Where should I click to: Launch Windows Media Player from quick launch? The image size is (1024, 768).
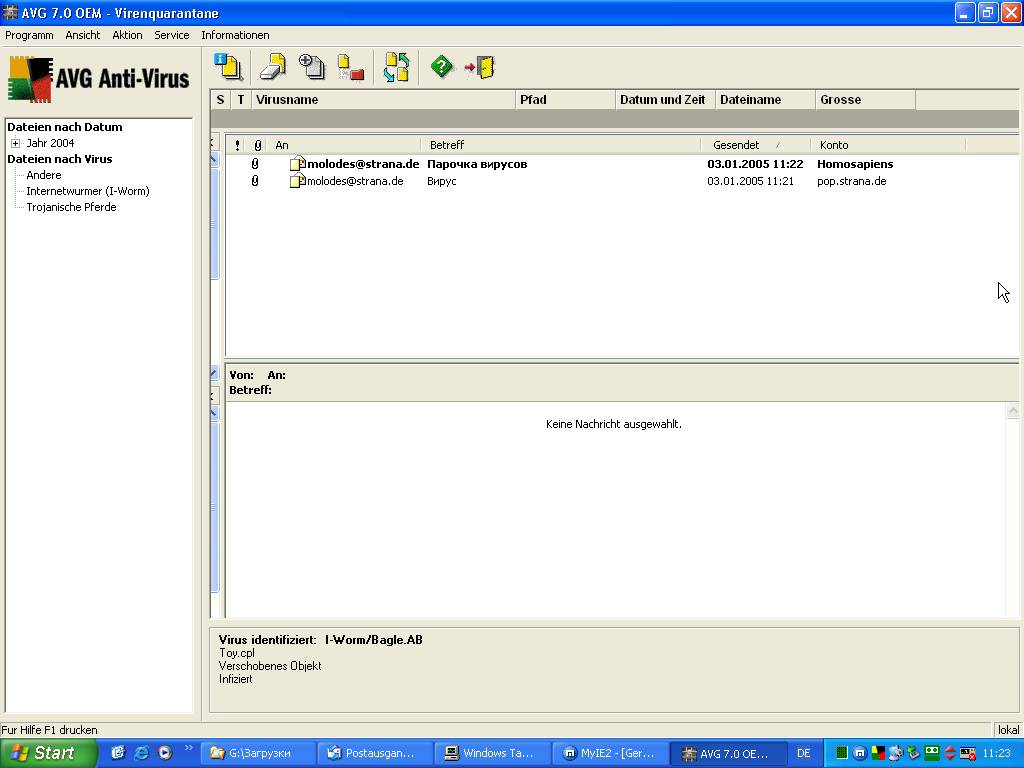click(165, 753)
